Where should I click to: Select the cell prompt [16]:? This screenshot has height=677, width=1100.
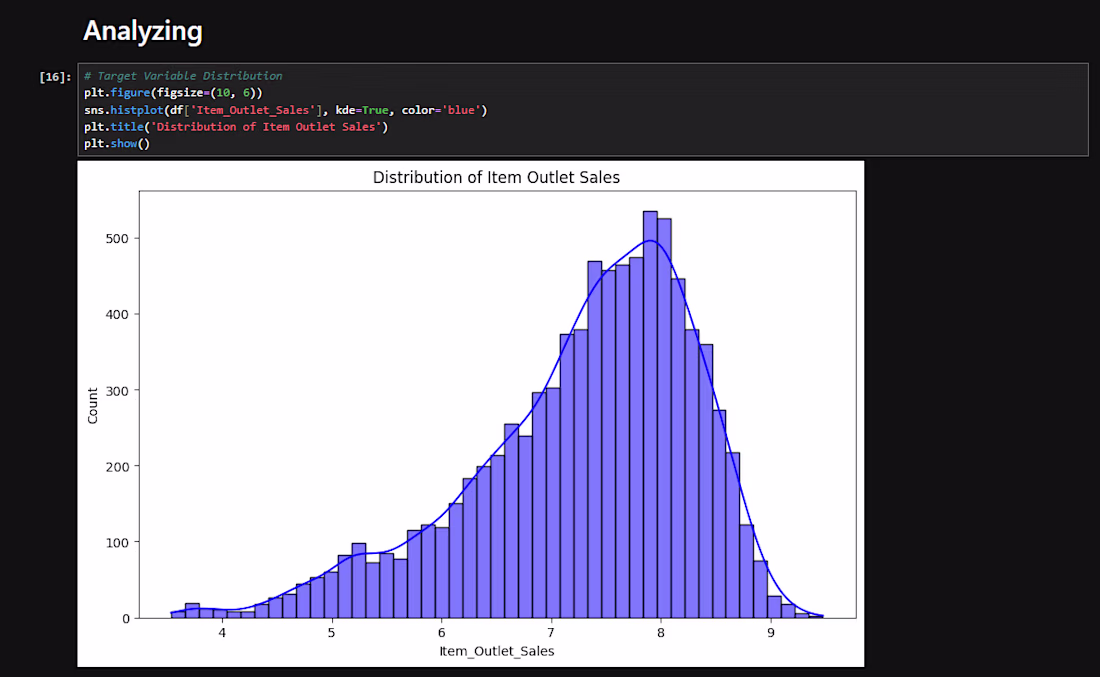point(55,76)
